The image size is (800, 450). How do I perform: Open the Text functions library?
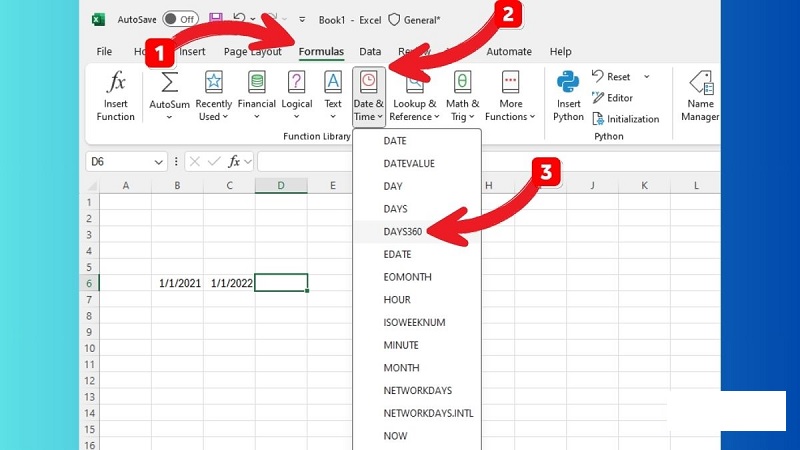pyautogui.click(x=333, y=95)
